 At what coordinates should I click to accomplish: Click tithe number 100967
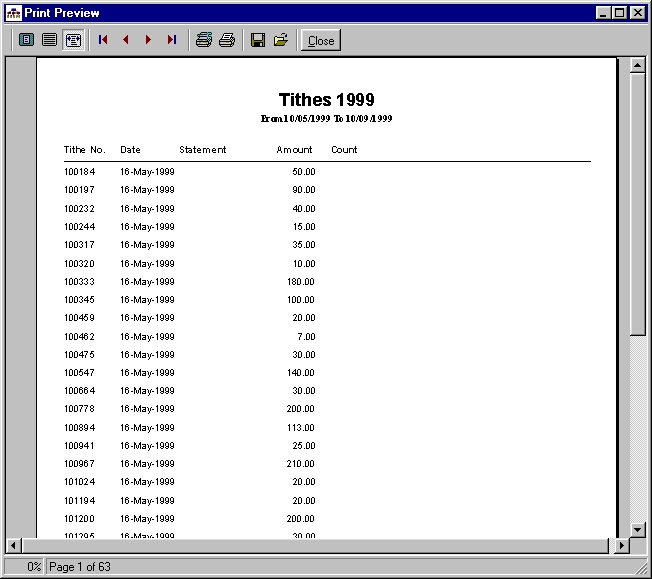coord(79,464)
